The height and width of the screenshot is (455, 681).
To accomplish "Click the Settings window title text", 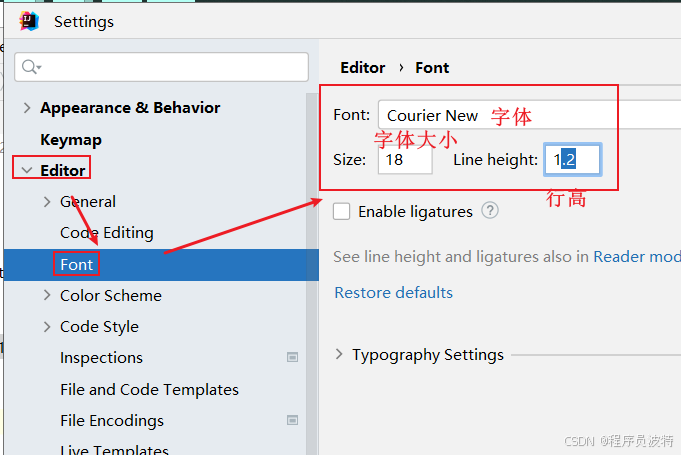I will click(x=84, y=22).
